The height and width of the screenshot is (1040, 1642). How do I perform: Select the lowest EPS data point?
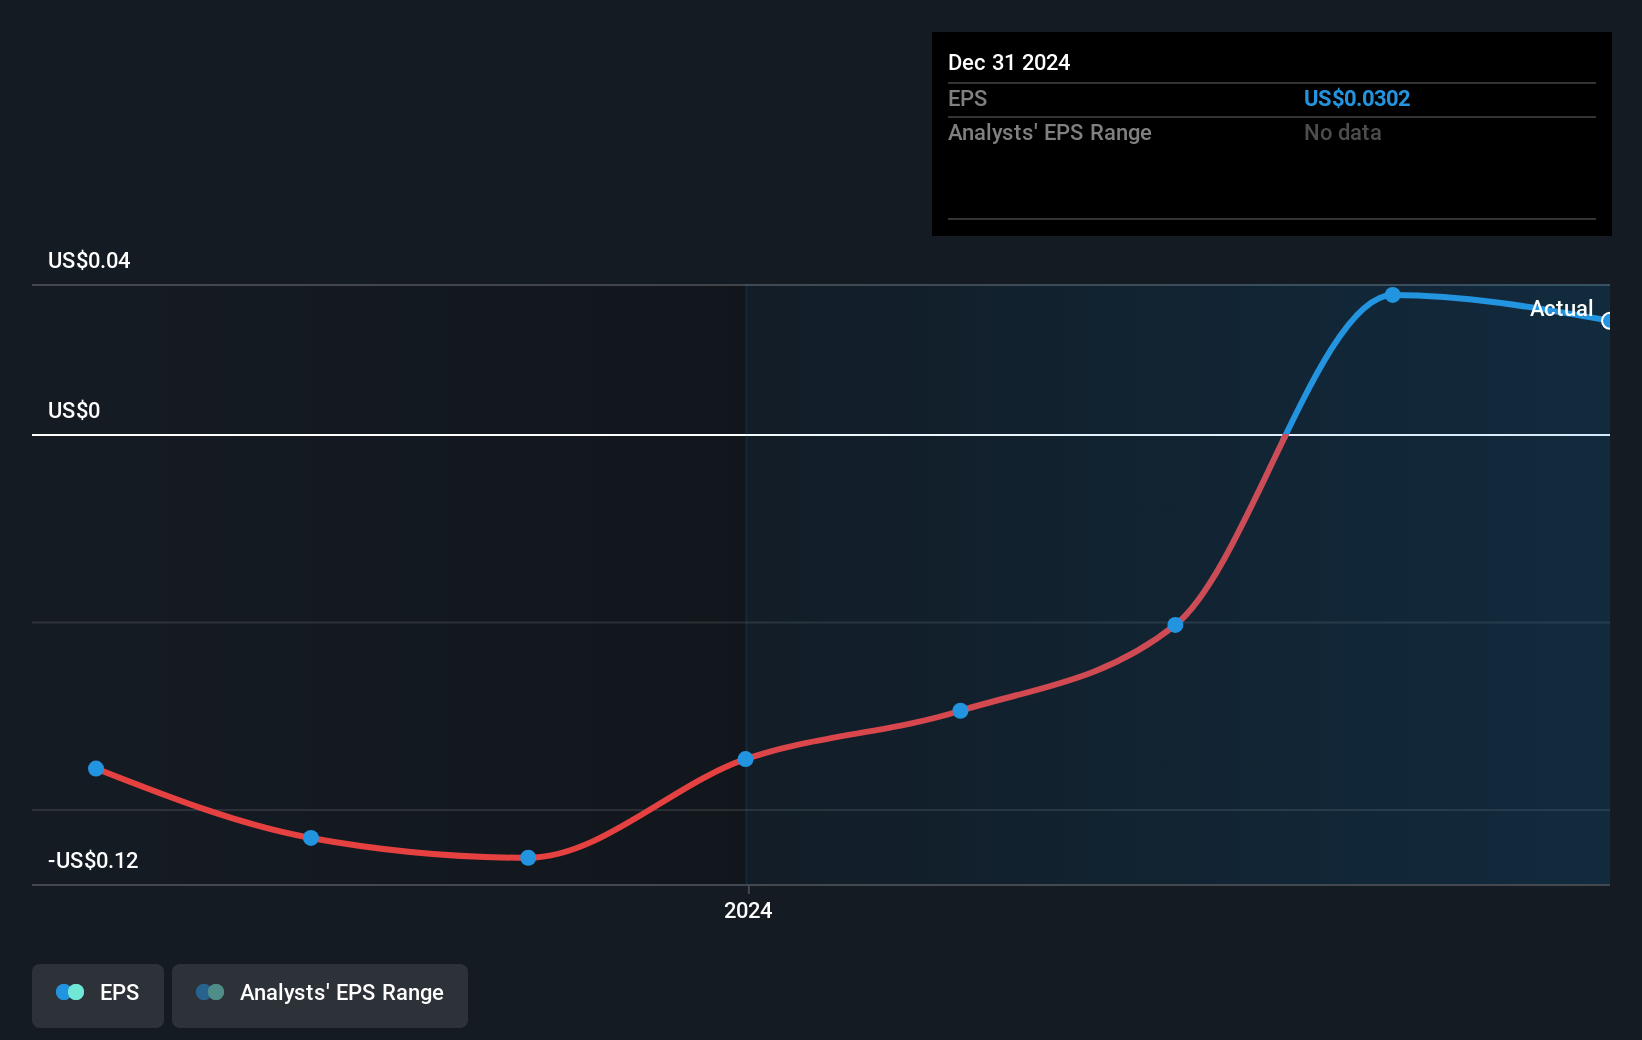(x=528, y=858)
